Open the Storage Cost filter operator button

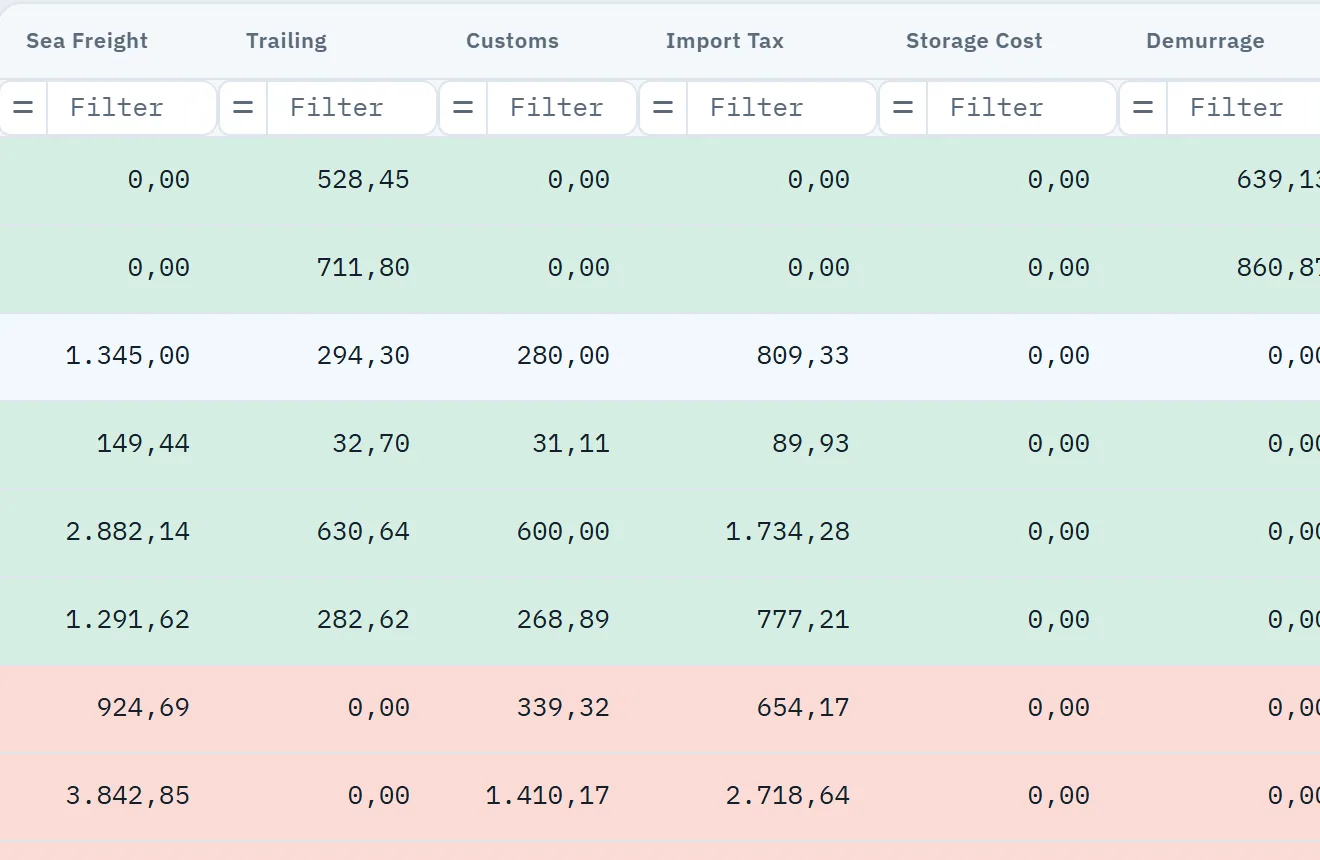903,108
